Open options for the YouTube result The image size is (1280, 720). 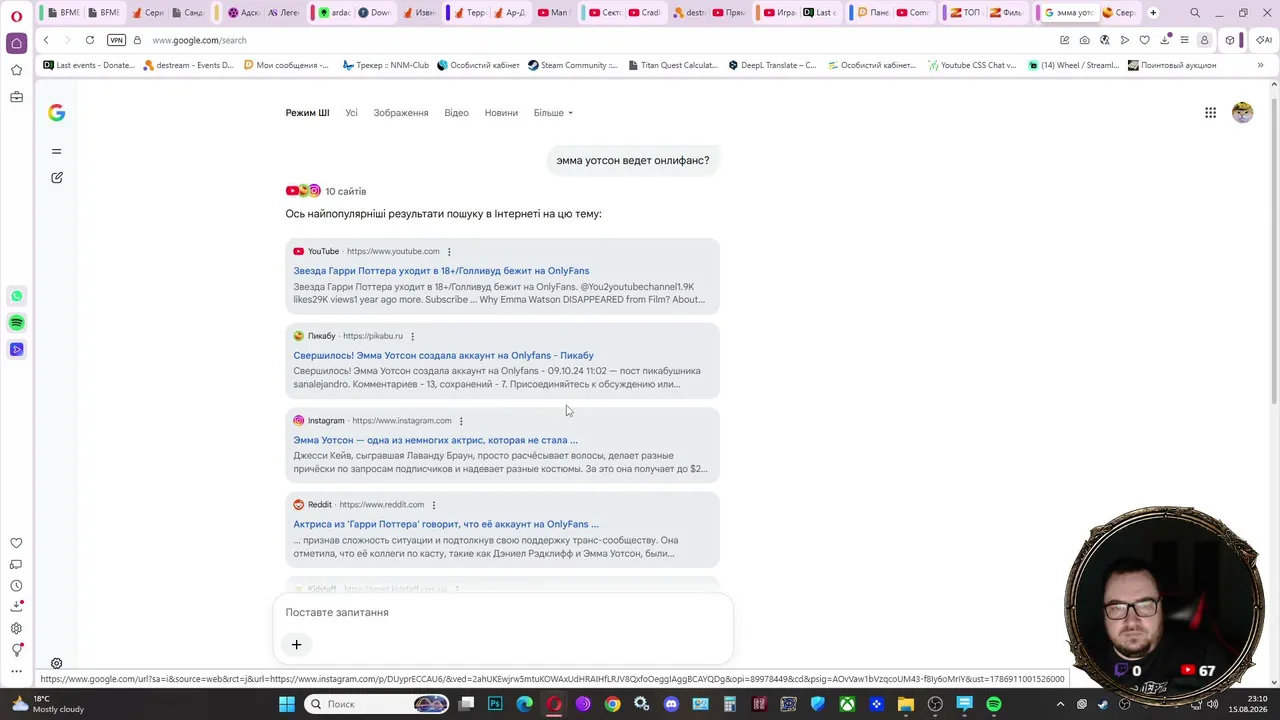pyautogui.click(x=449, y=252)
